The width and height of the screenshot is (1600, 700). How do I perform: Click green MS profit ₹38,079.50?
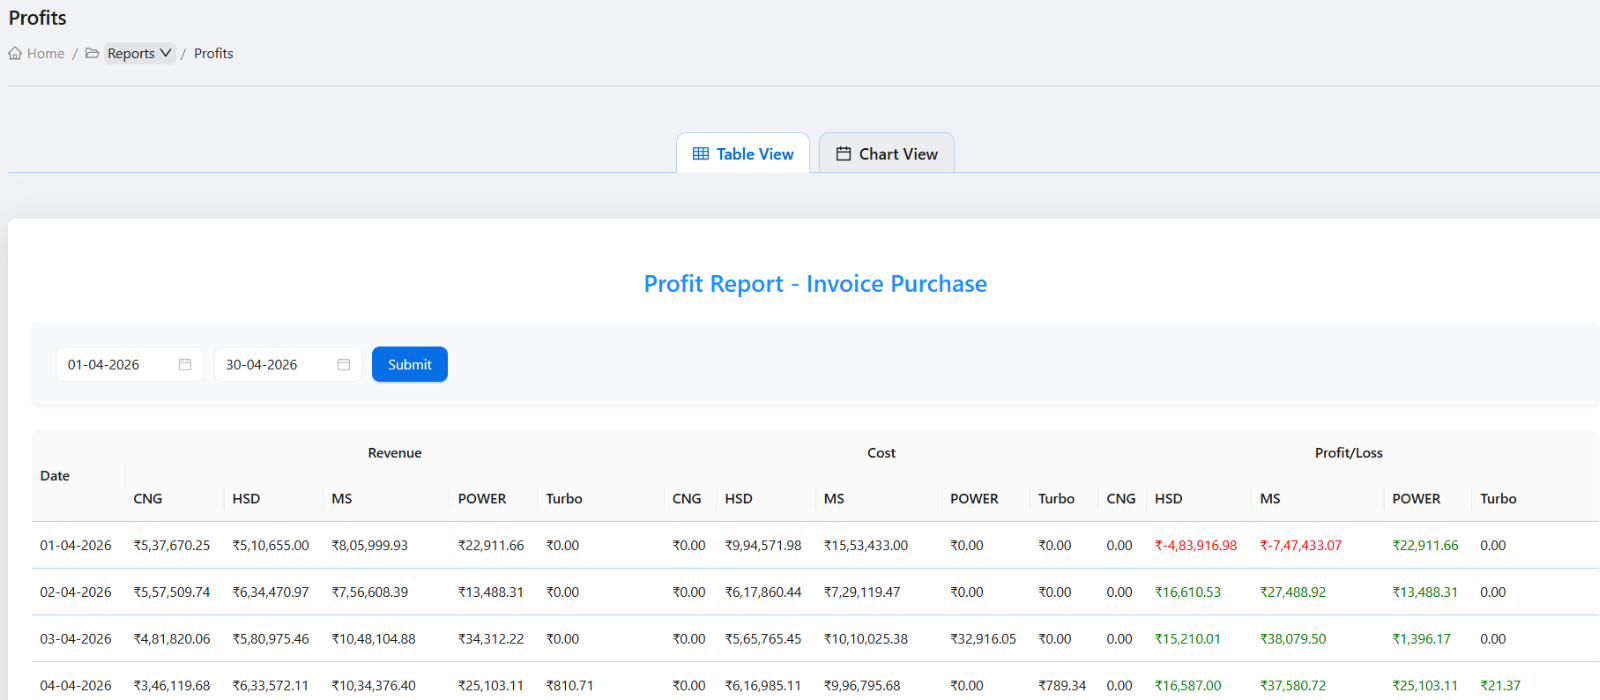1293,639
